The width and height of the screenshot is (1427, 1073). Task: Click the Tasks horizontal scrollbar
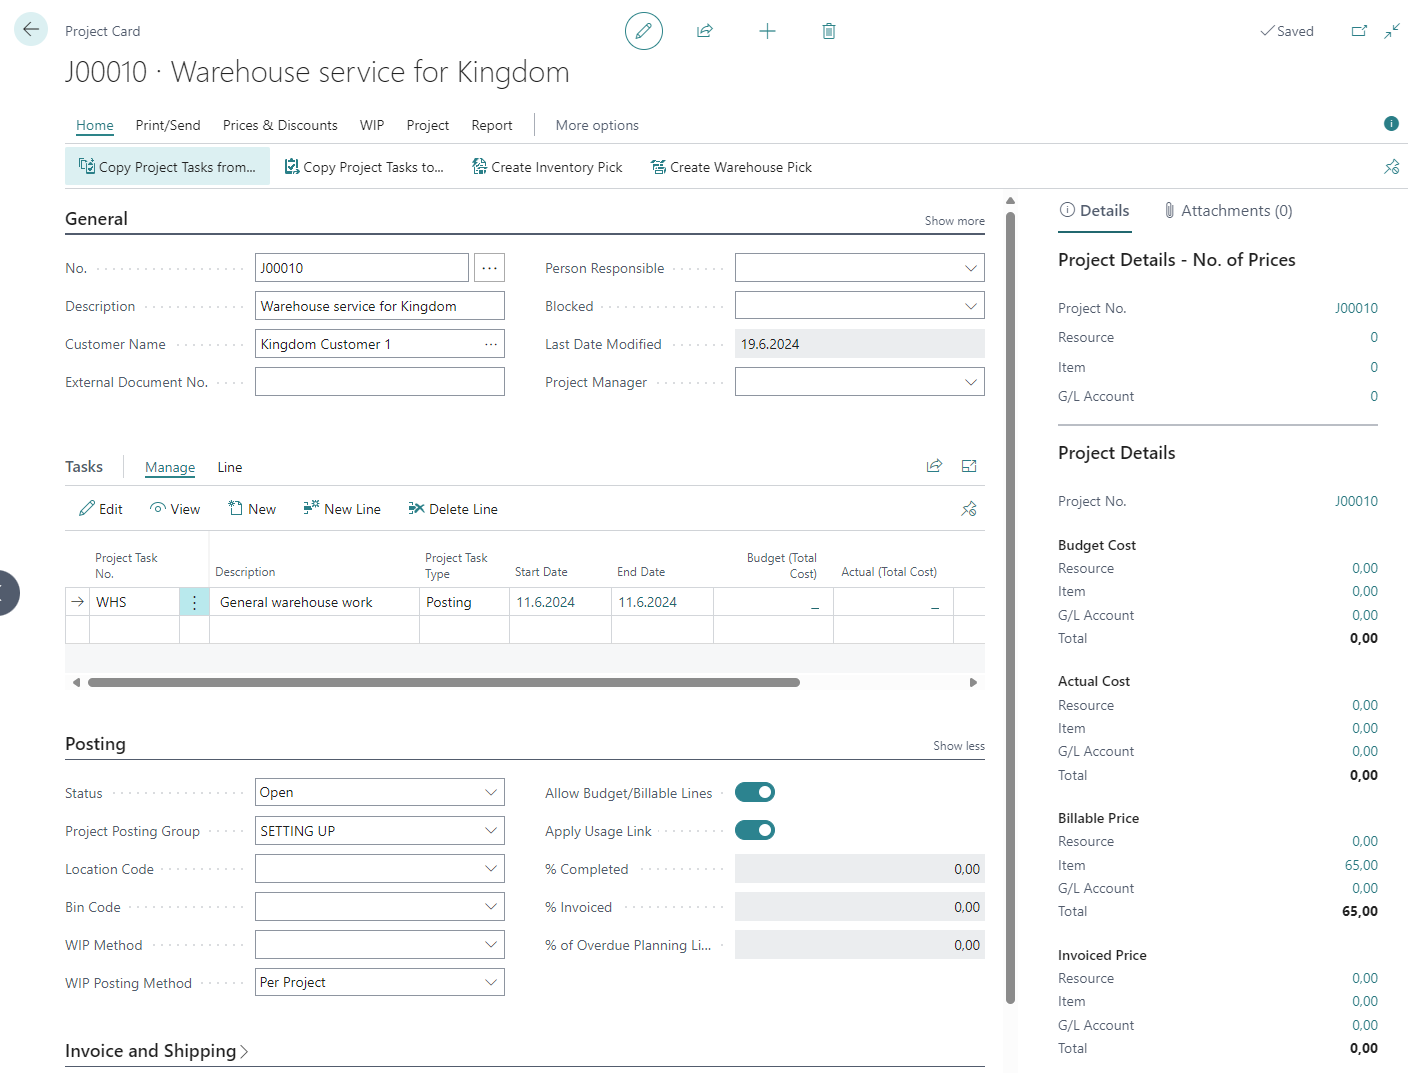pyautogui.click(x=444, y=683)
